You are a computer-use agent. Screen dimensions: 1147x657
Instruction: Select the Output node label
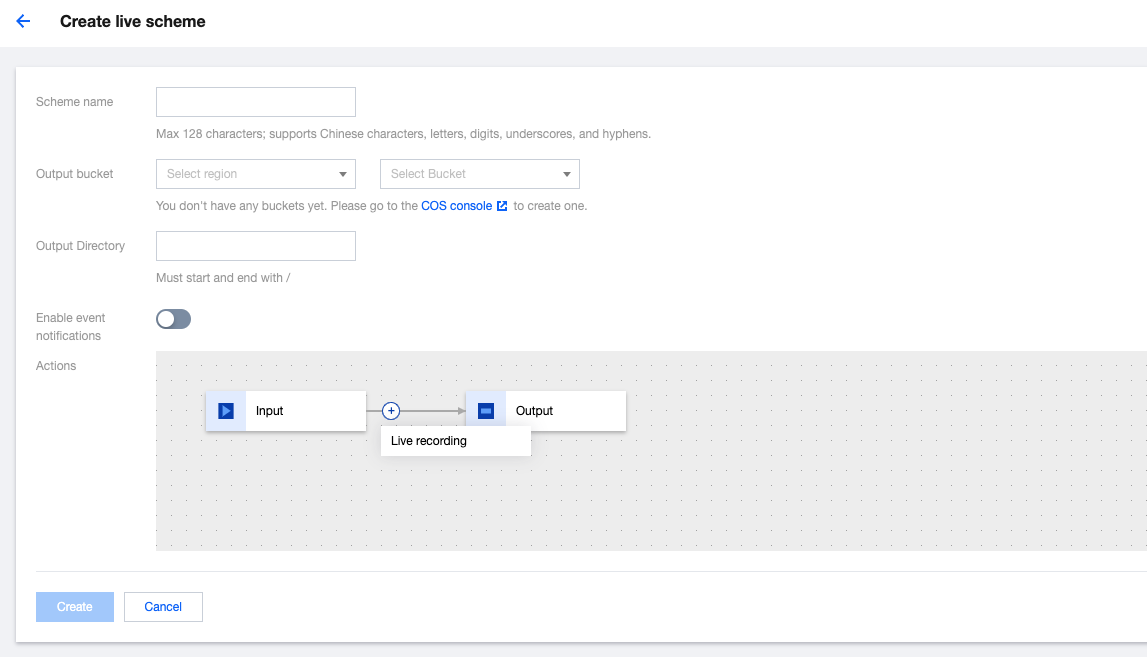(x=534, y=411)
